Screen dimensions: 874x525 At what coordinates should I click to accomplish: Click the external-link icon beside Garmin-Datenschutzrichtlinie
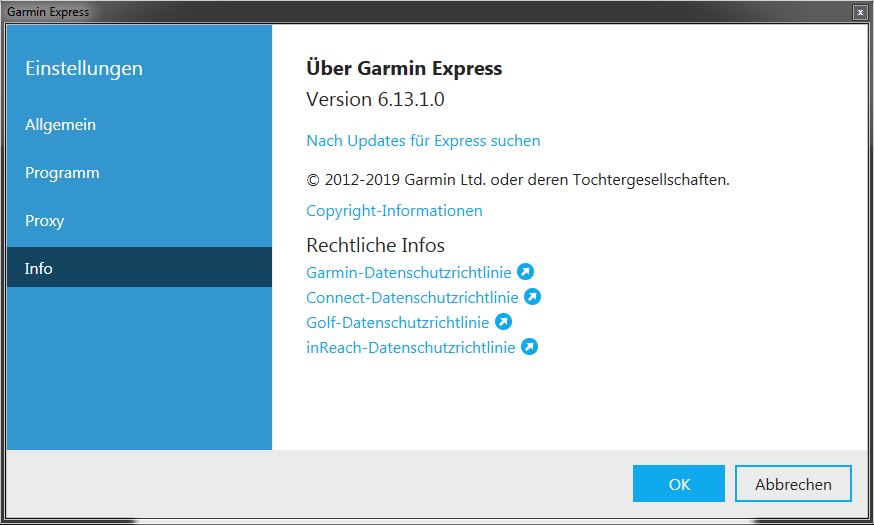coord(525,272)
